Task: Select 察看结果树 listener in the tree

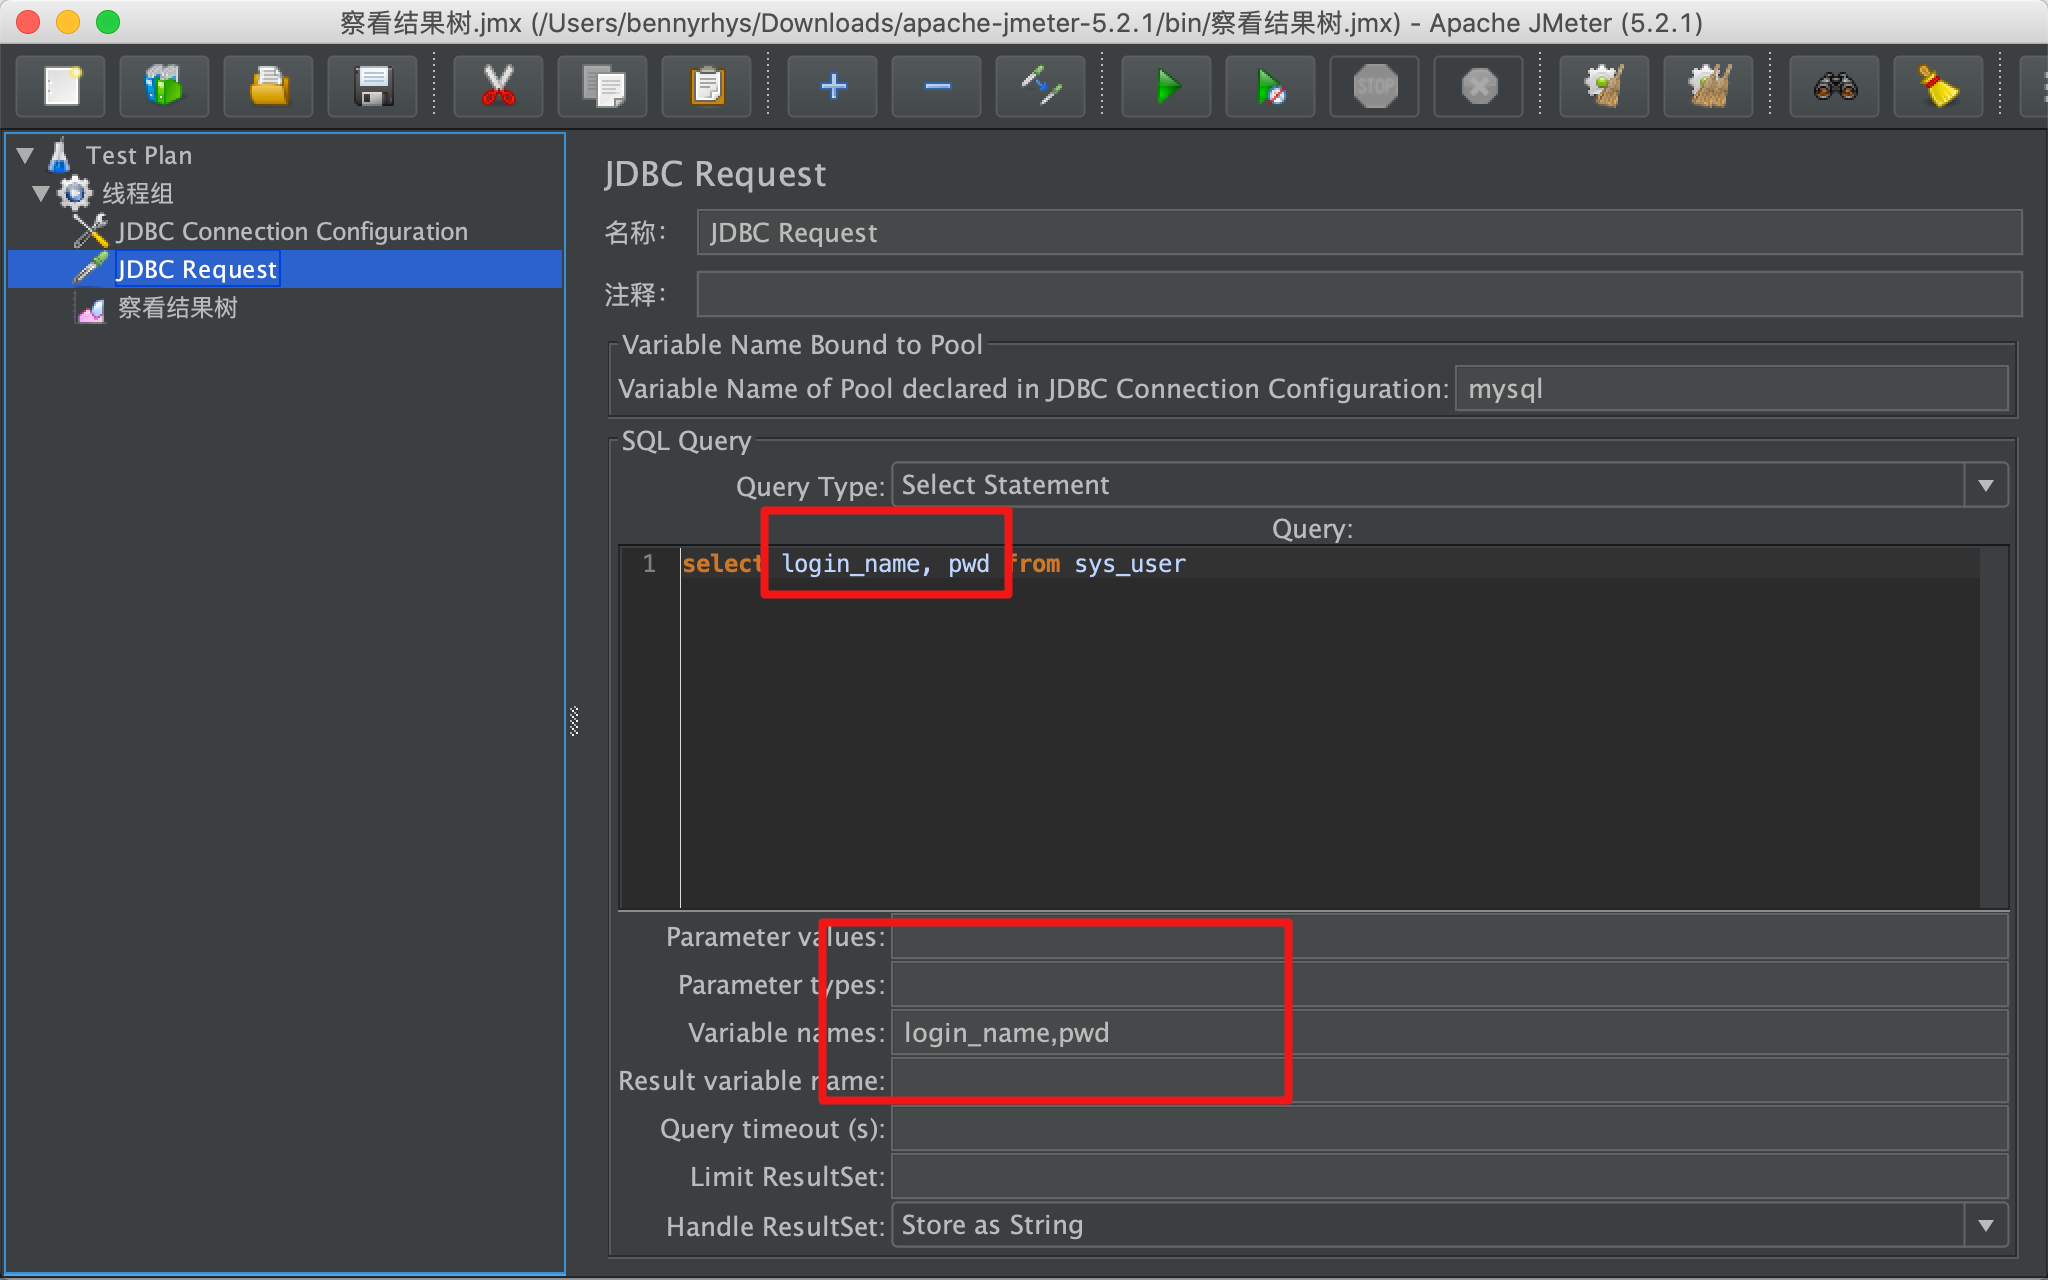Action: click(x=178, y=308)
